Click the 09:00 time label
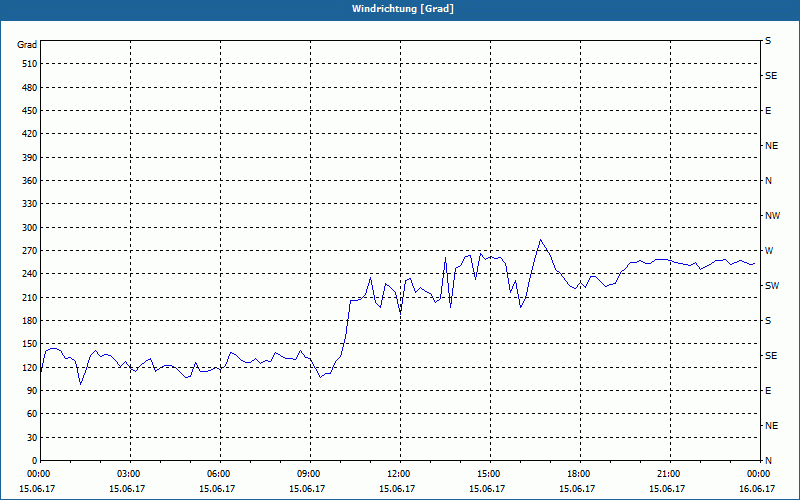This screenshot has height=500, width=800. [x=310, y=474]
